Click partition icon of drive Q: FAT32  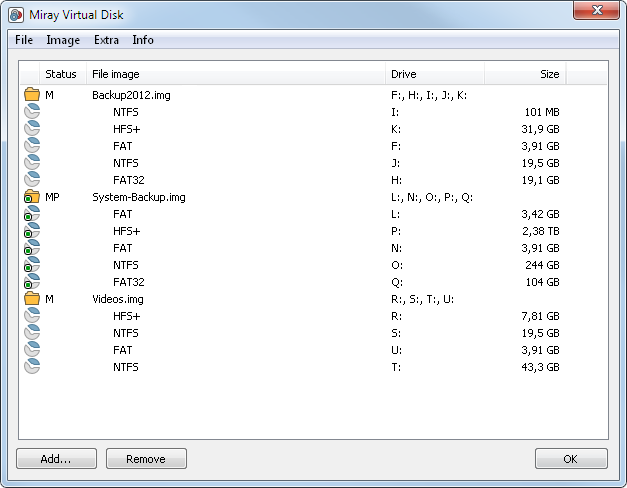pos(32,282)
